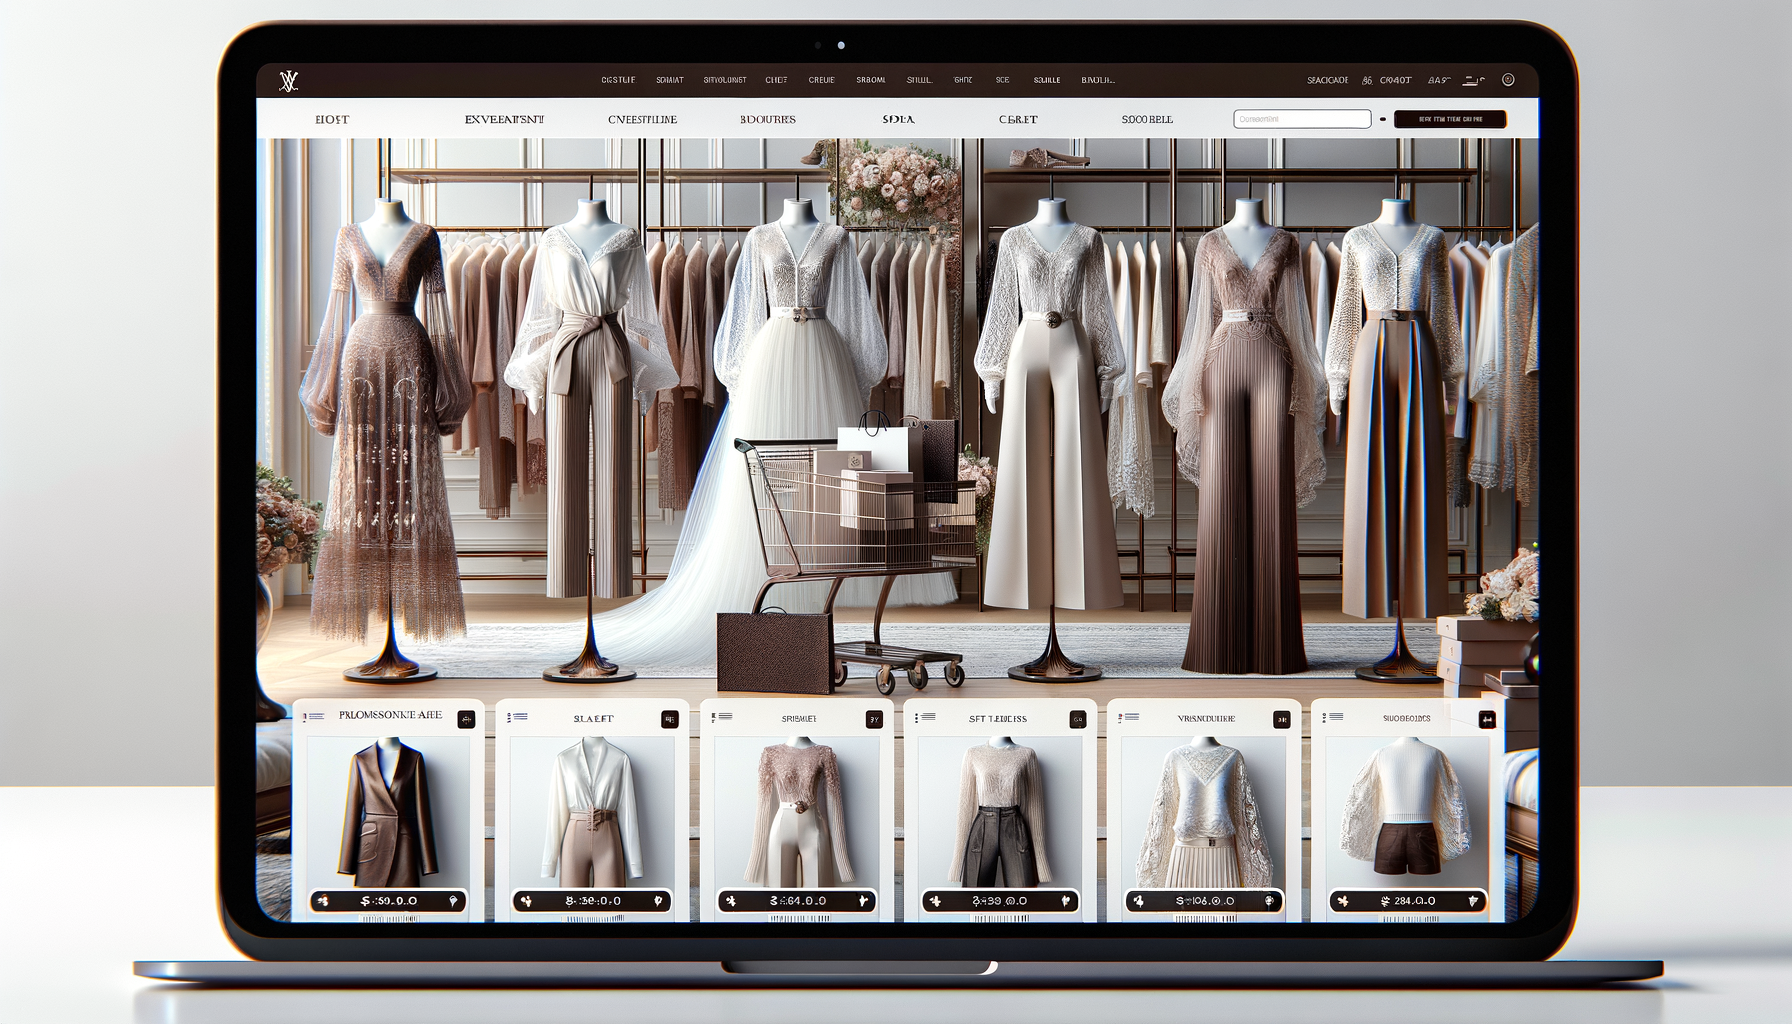Select CREUIE in the top dark menu
This screenshot has width=1792, height=1024.
(x=822, y=80)
